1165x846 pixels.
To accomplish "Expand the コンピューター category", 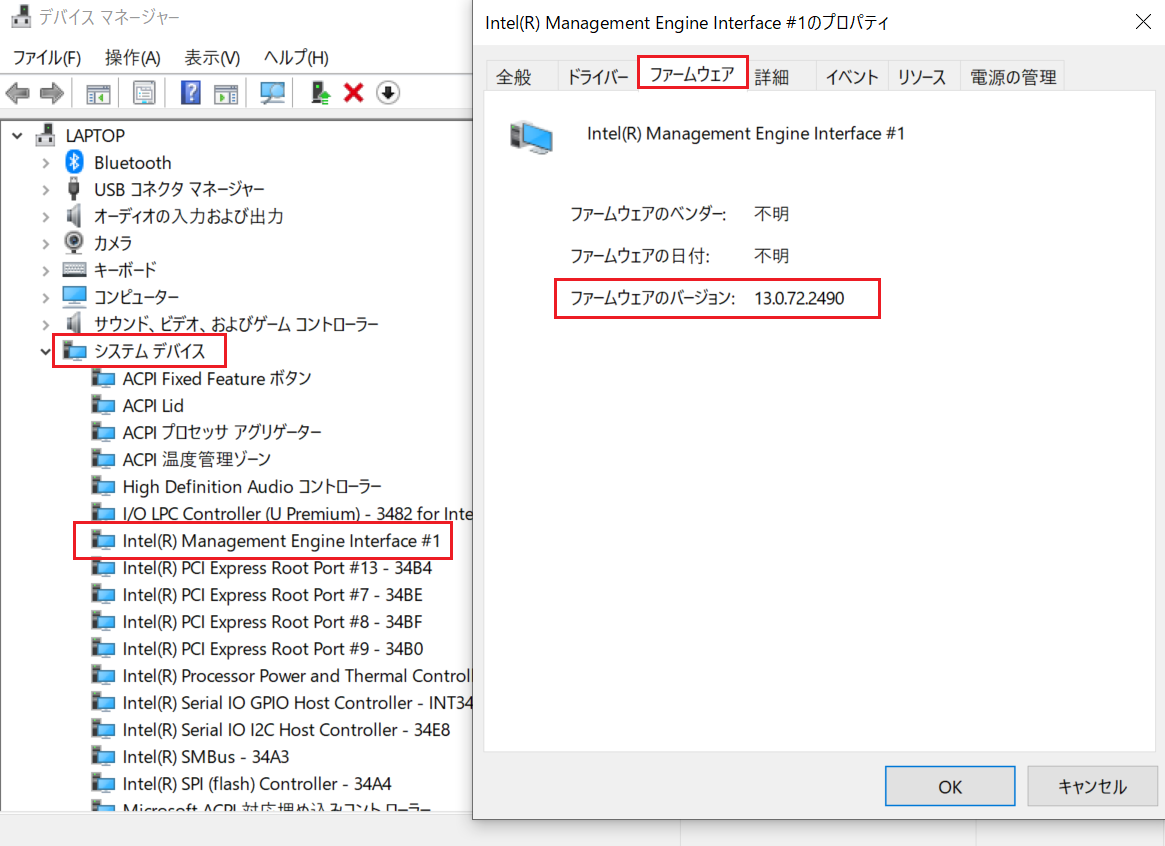I will [46, 297].
